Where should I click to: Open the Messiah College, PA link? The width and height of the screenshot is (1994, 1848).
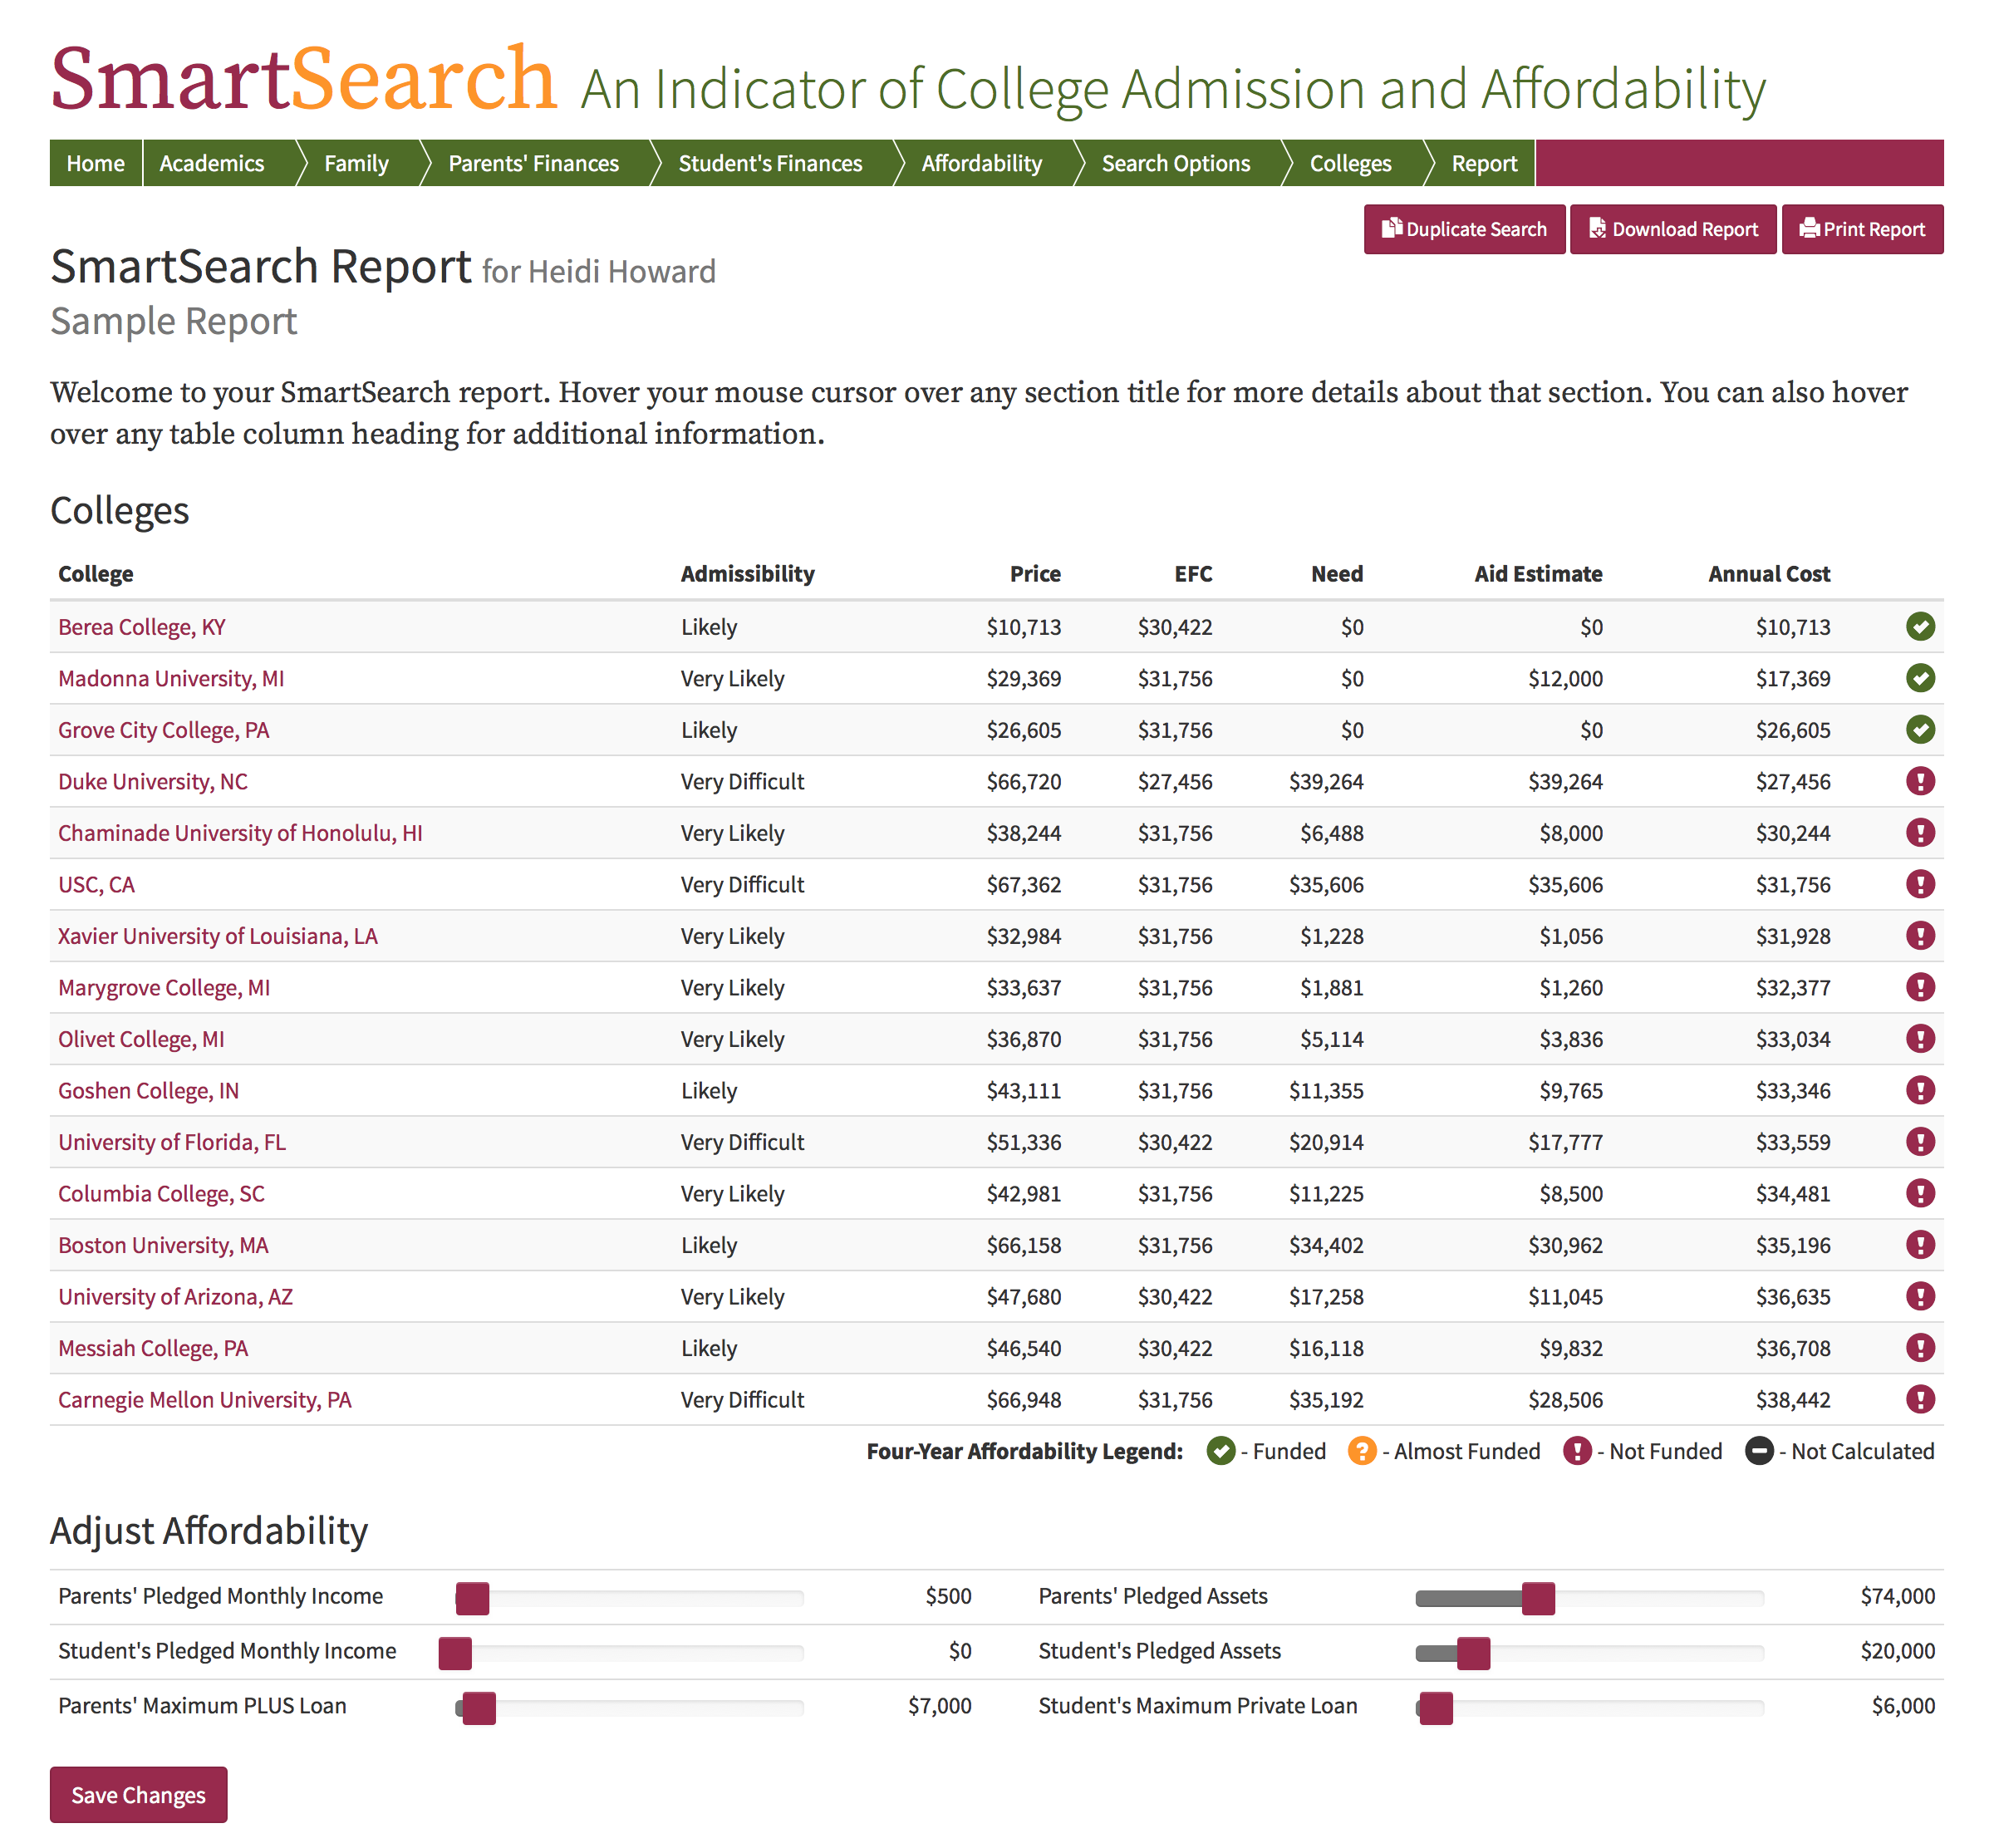pyautogui.click(x=153, y=1348)
